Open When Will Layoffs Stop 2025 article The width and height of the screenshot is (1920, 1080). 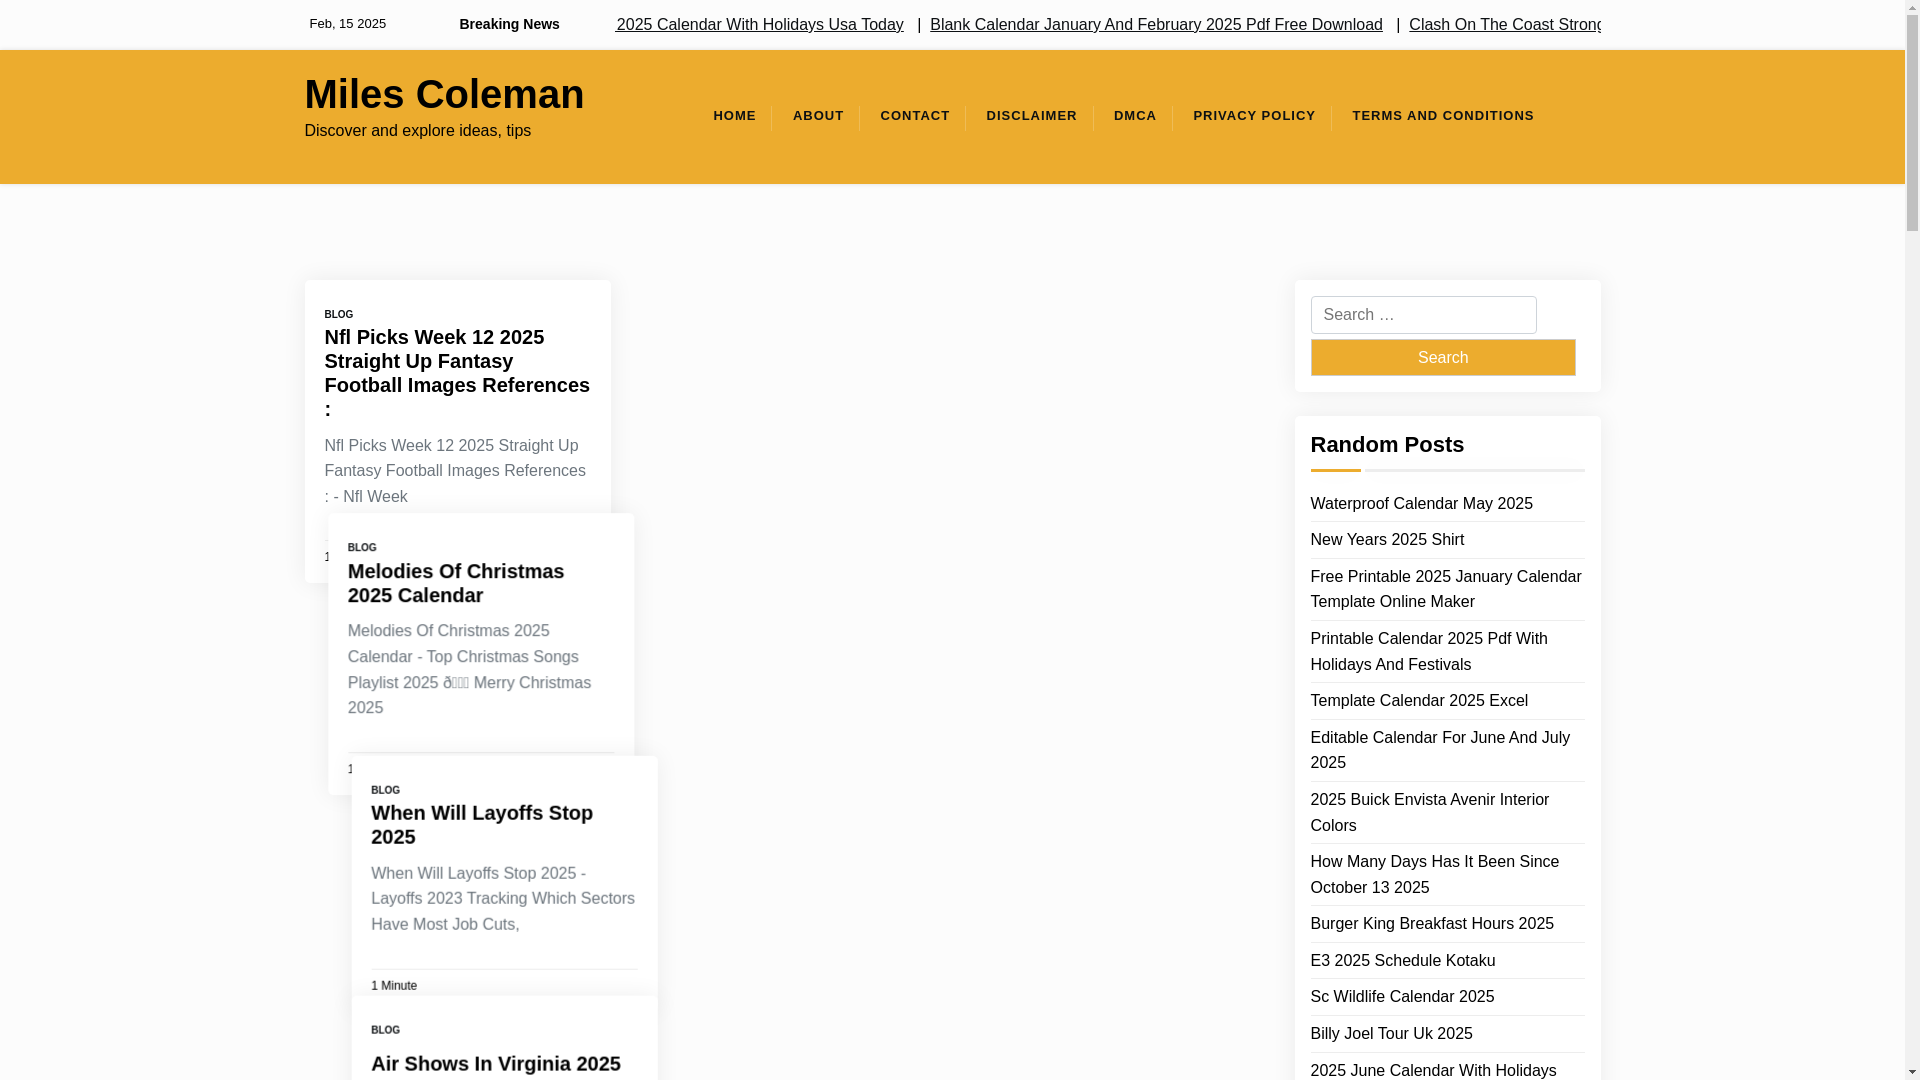pyautogui.click(x=481, y=825)
